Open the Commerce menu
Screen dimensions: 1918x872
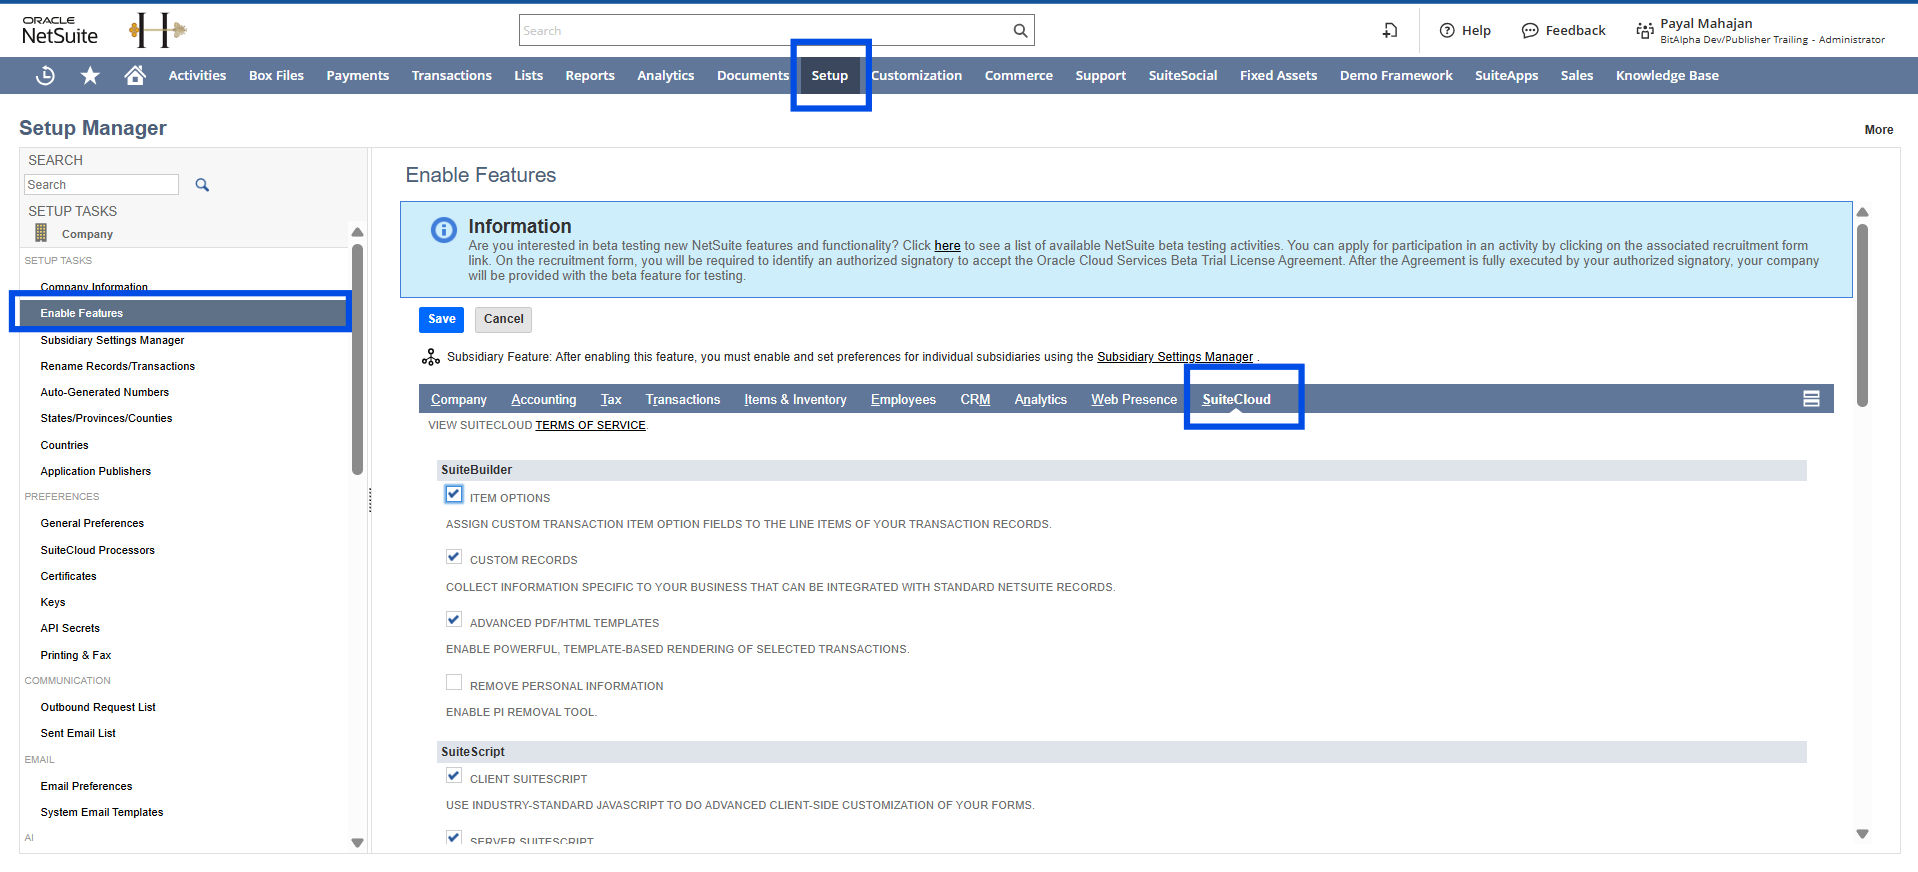point(1019,75)
